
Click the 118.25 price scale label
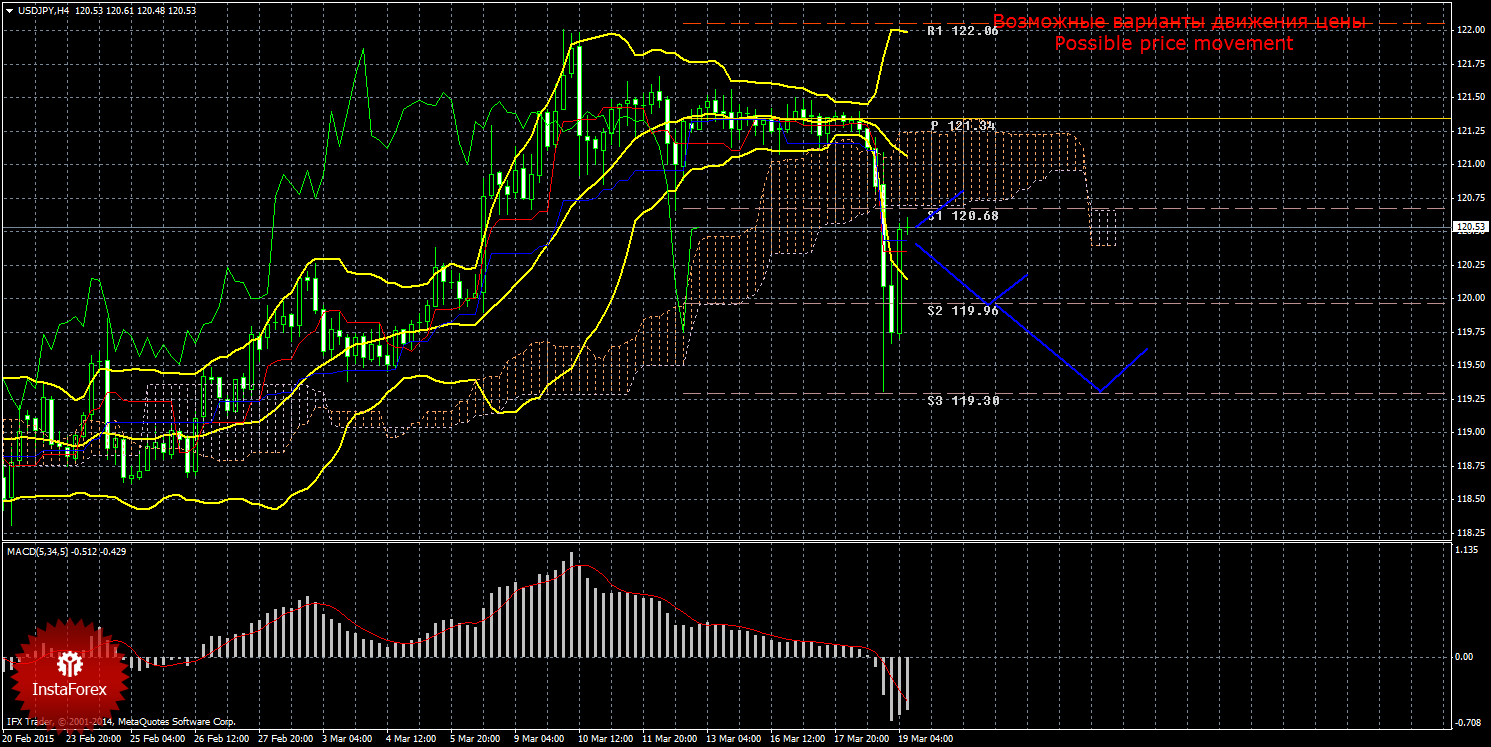coord(1469,533)
